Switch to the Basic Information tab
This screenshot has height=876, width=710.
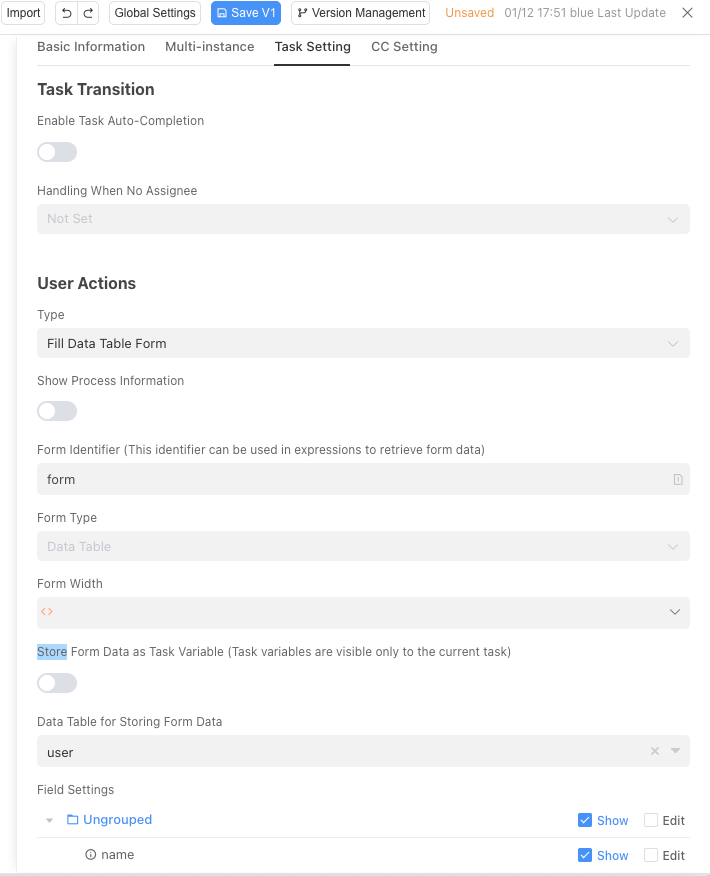tap(91, 47)
